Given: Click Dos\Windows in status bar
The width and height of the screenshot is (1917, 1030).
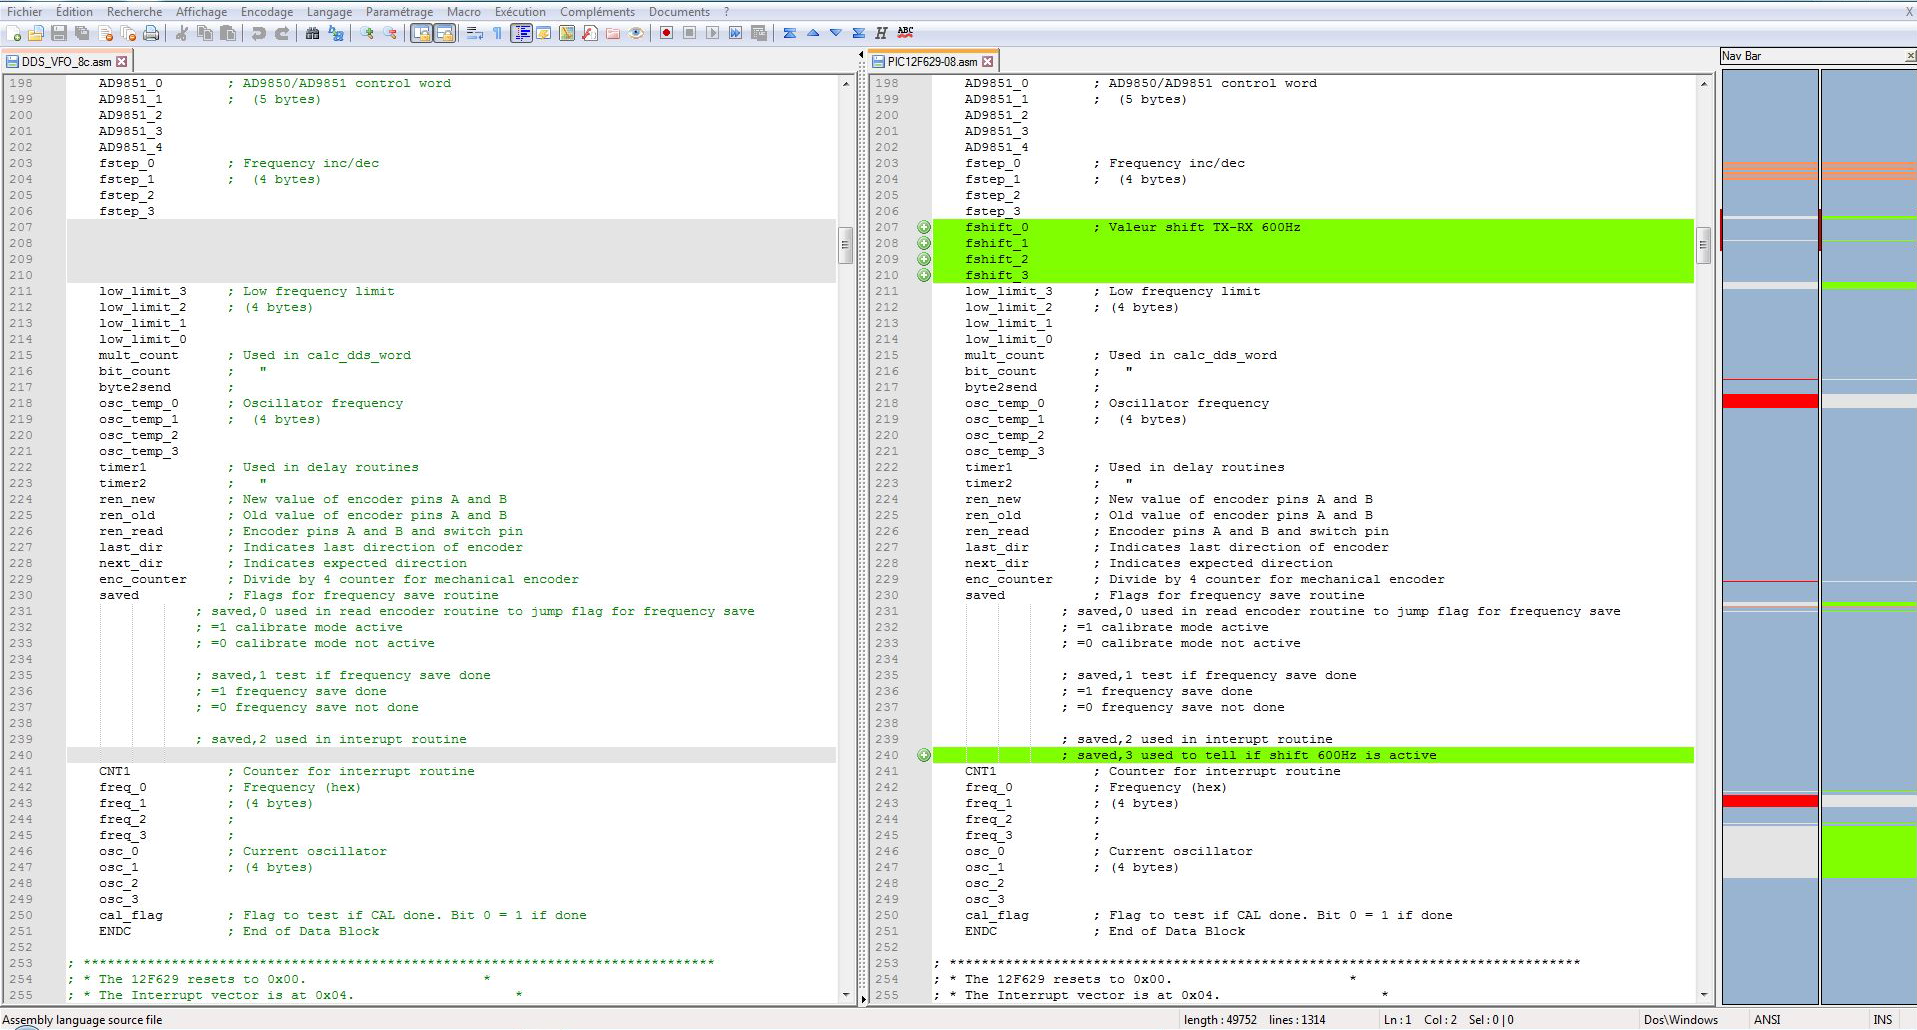Looking at the screenshot, I should (x=1680, y=1020).
